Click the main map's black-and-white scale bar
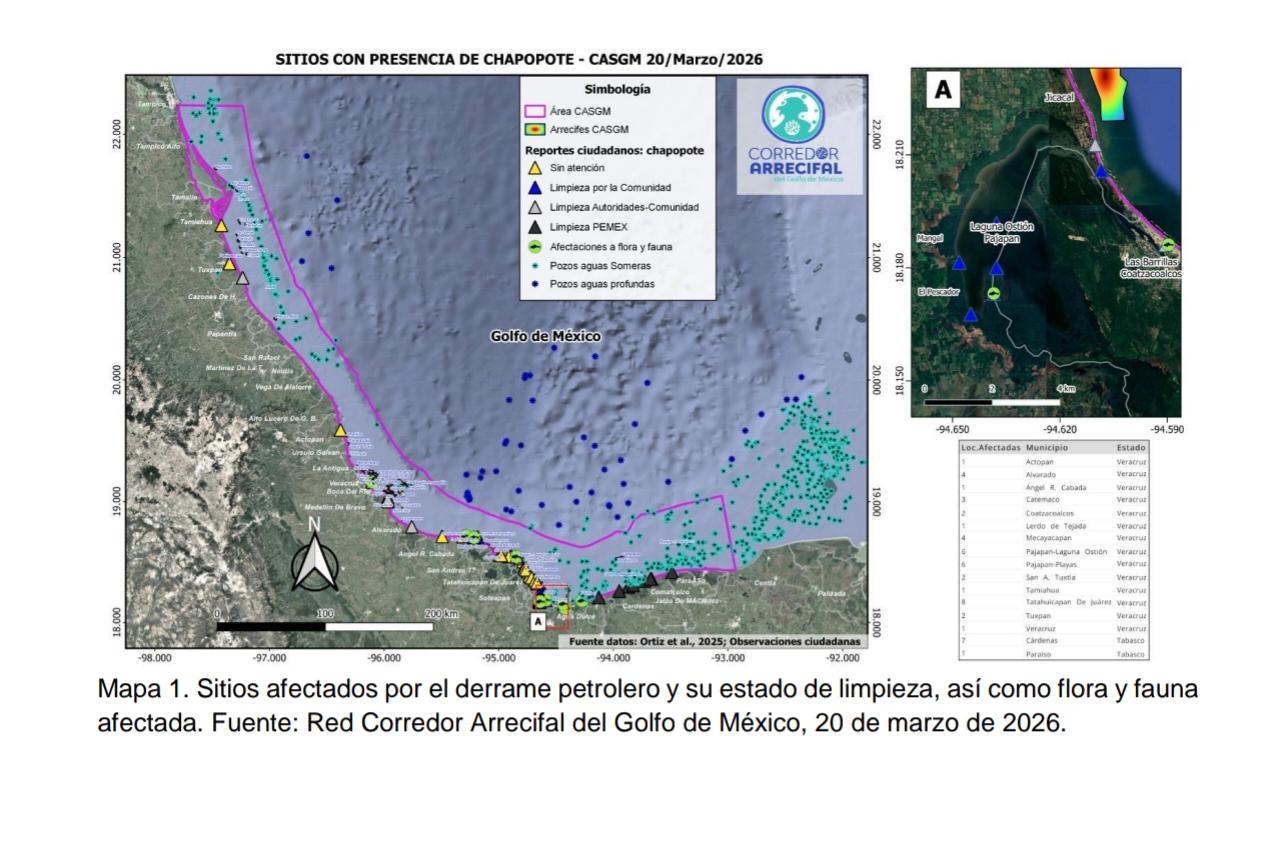Screen dimensions: 1264x859 point(325,626)
